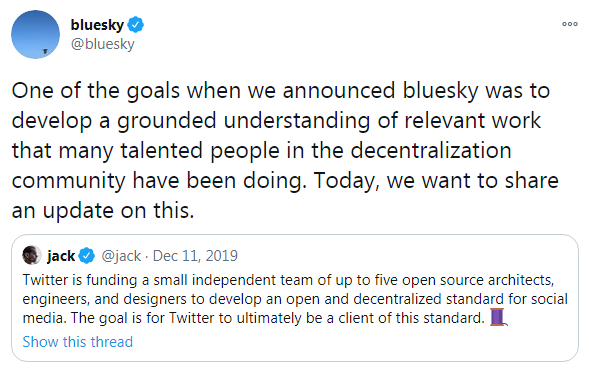Open the @bluesky handle link
The width and height of the screenshot is (589, 369).
pos(103,44)
